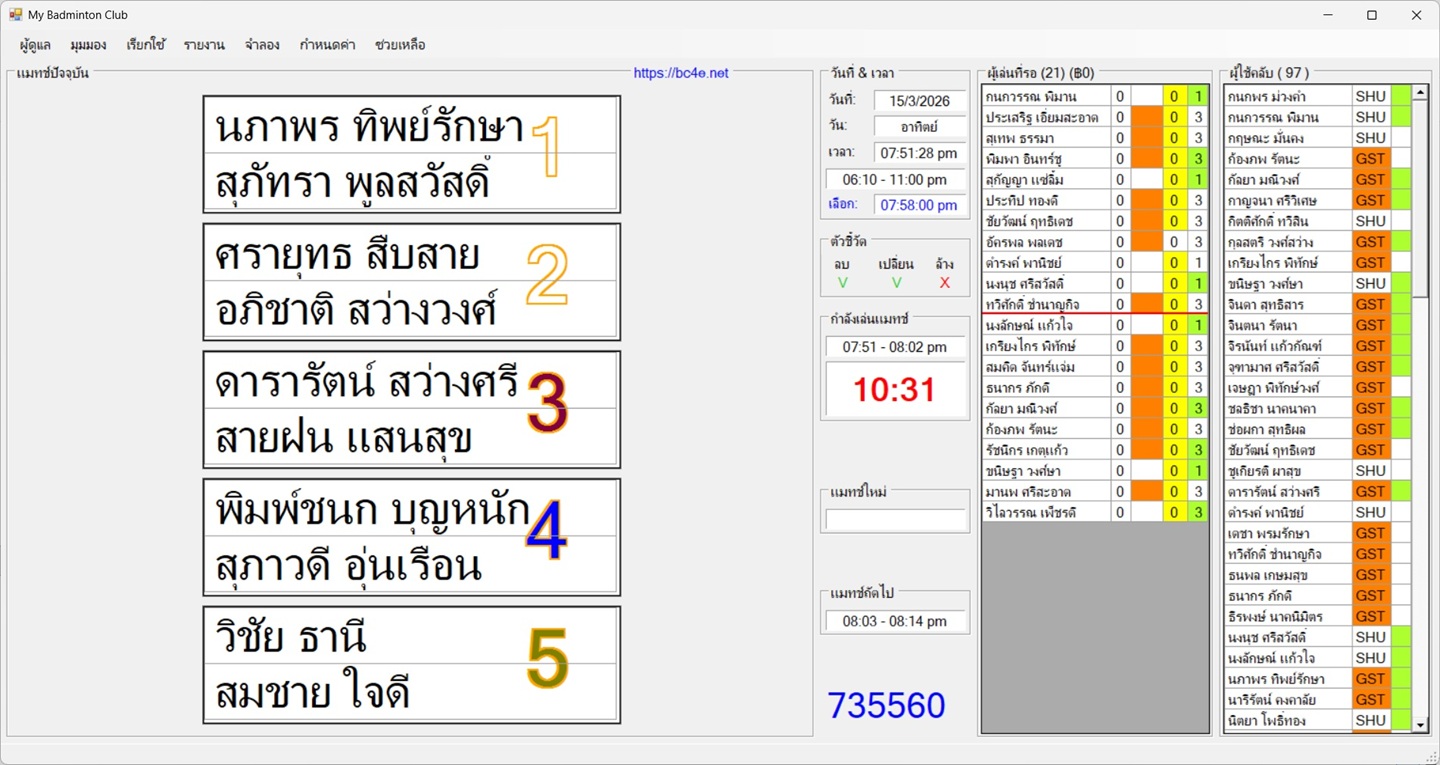Select ประทีป ทองดี in the waiting list
The height and width of the screenshot is (765, 1440).
[1046, 200]
